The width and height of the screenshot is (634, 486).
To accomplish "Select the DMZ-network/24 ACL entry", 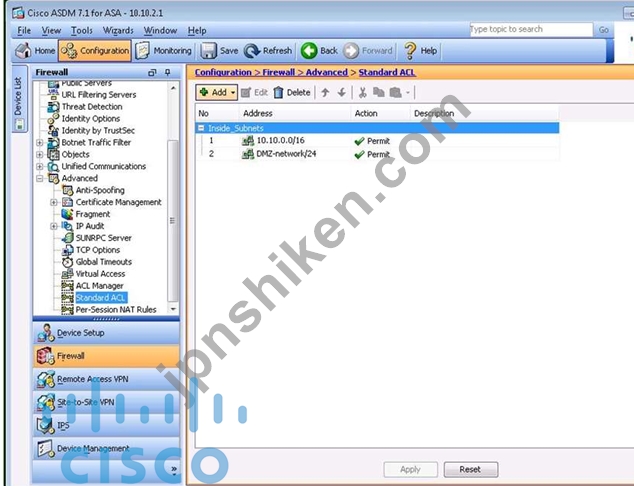I will [x=377, y=154].
